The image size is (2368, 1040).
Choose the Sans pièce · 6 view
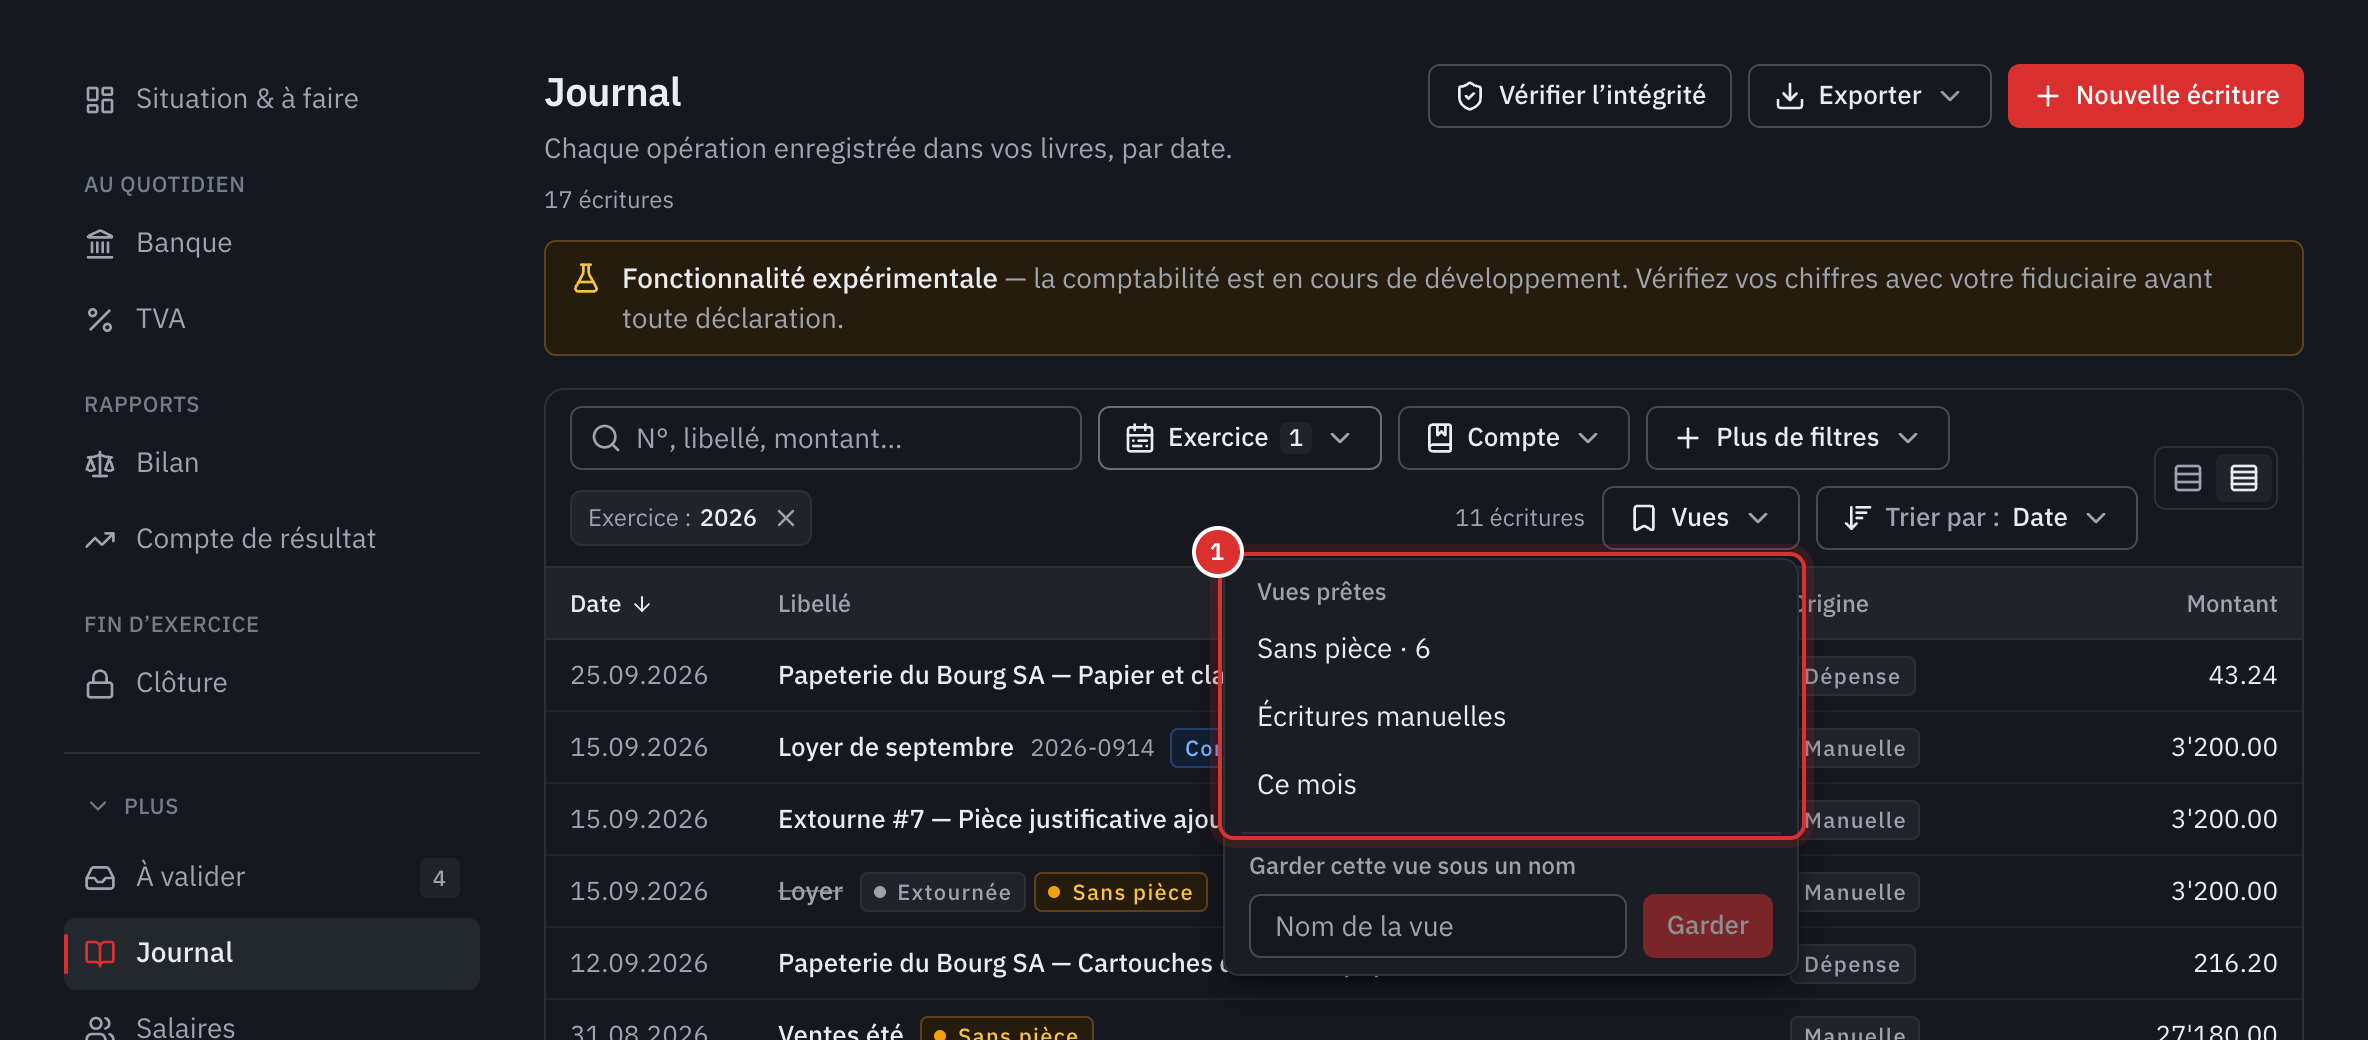click(x=1511, y=649)
